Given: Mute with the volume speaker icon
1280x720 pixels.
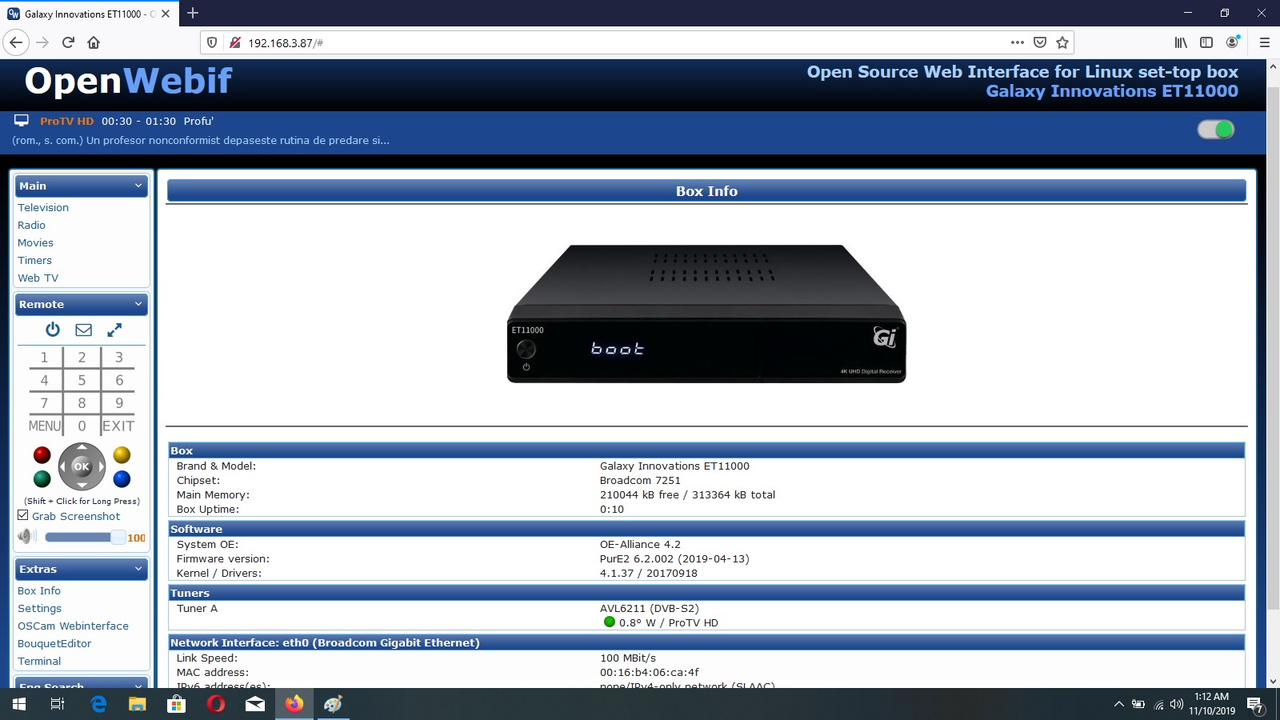Looking at the screenshot, I should pos(26,537).
